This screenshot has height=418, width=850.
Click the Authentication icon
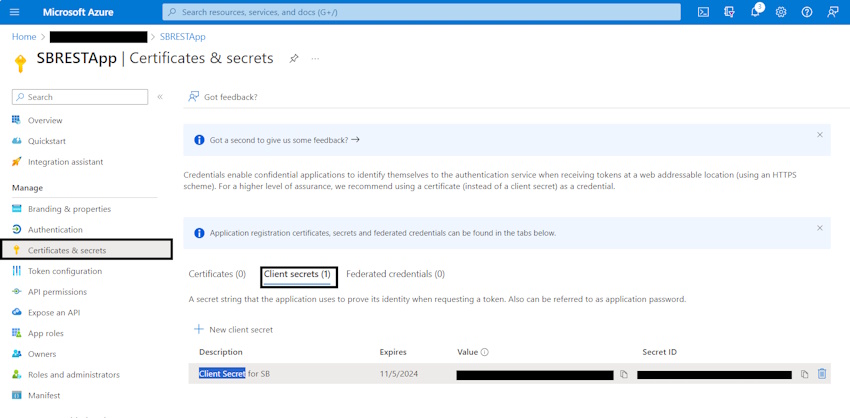(16, 229)
